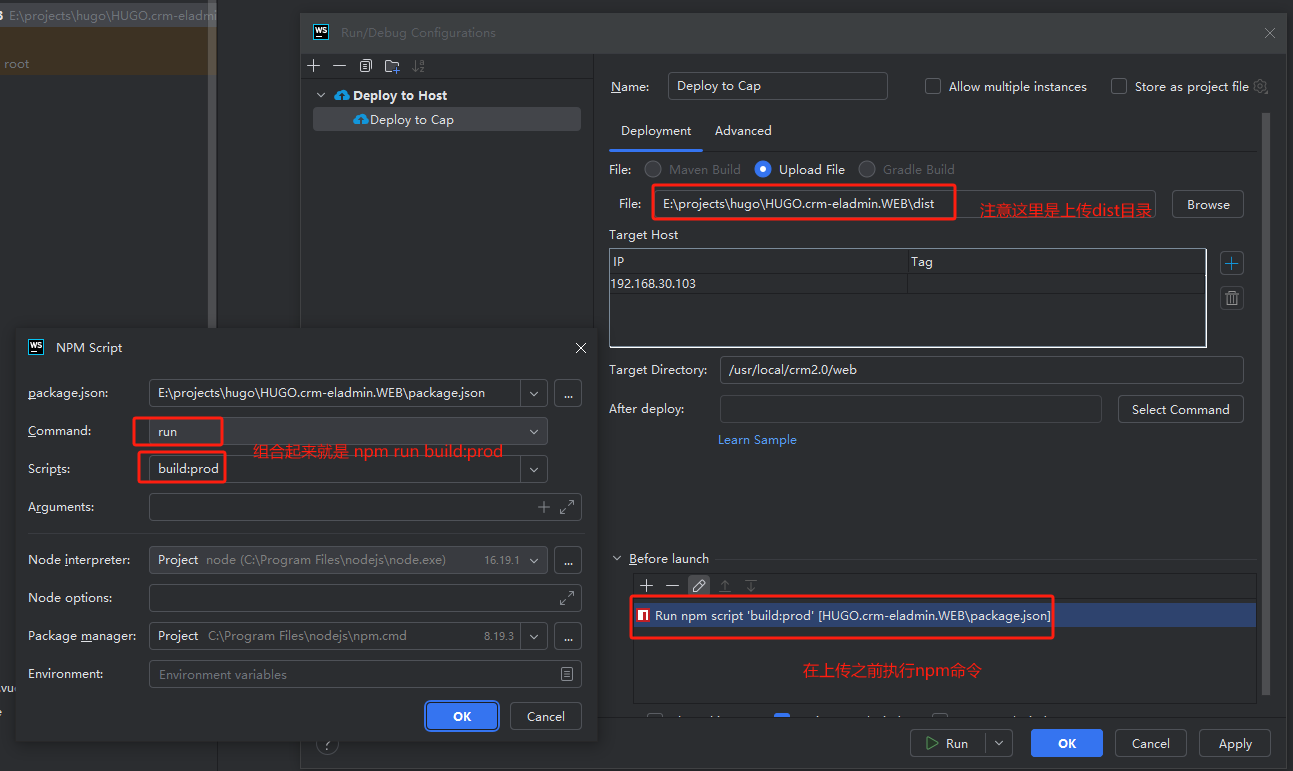Edit the configuration Name field
1293x771 pixels.
(x=777, y=86)
